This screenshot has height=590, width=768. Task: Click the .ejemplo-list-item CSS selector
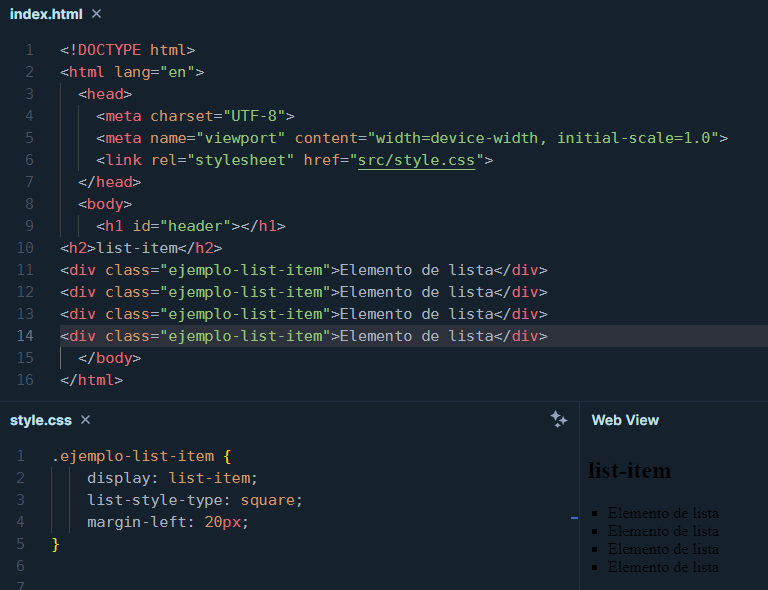pyautogui.click(x=132, y=456)
